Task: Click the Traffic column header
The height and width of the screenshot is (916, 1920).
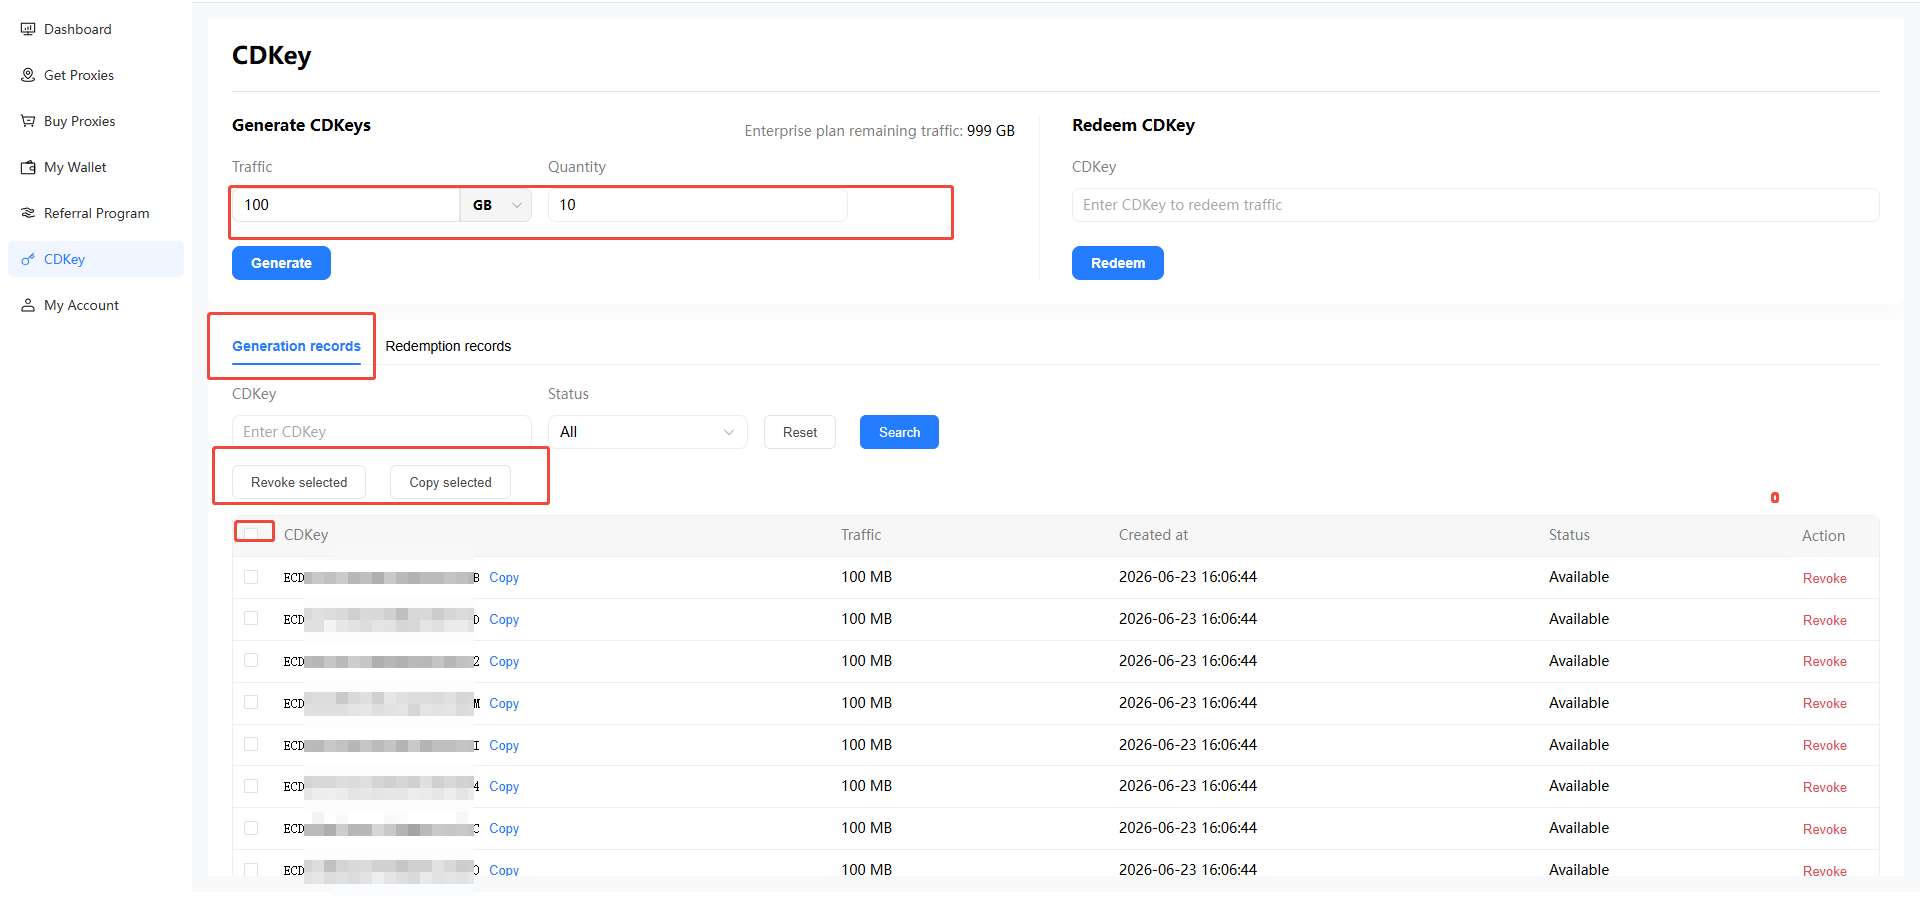Action: coord(861,535)
